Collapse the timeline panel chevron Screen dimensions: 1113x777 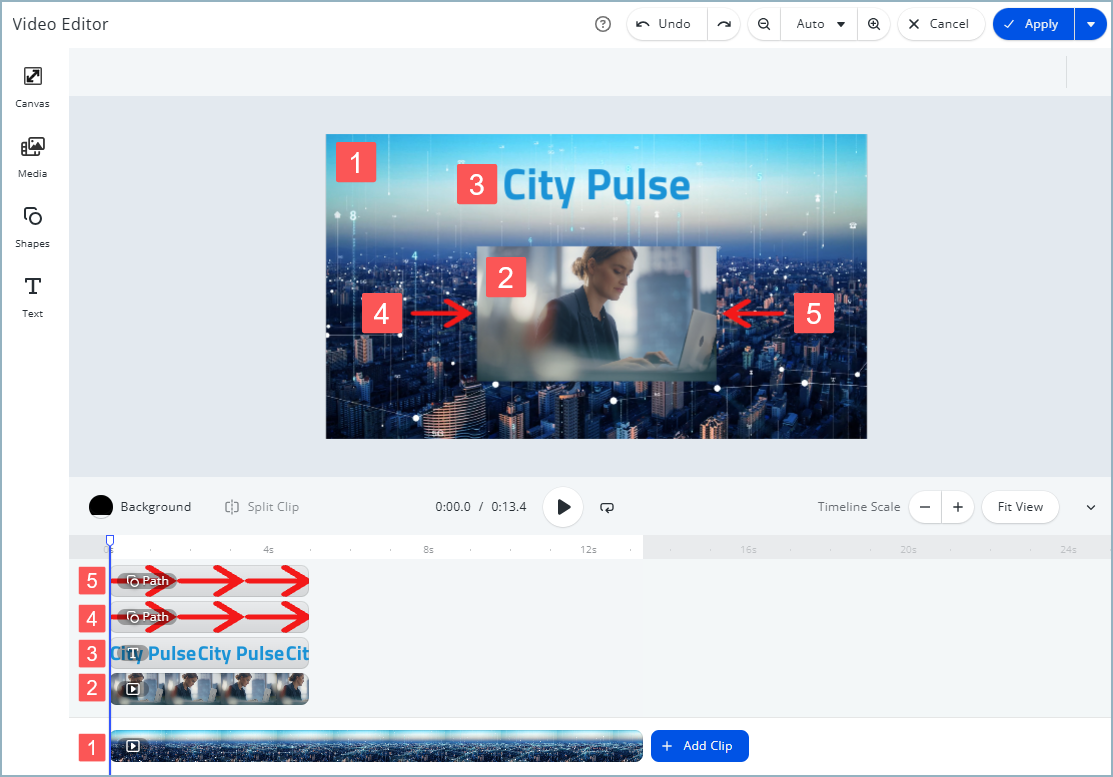click(1090, 507)
